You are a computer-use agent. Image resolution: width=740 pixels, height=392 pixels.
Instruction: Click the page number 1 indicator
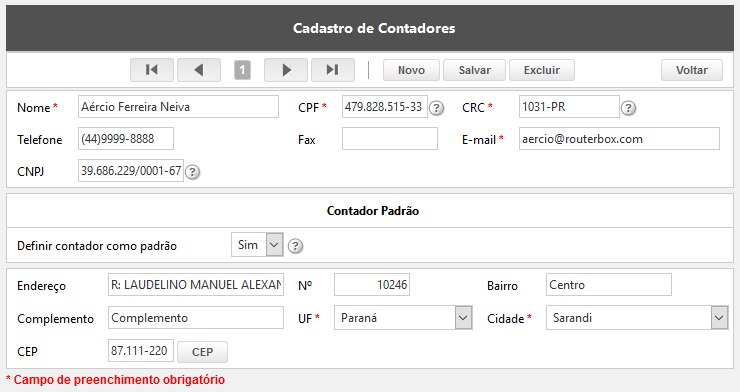(x=242, y=70)
